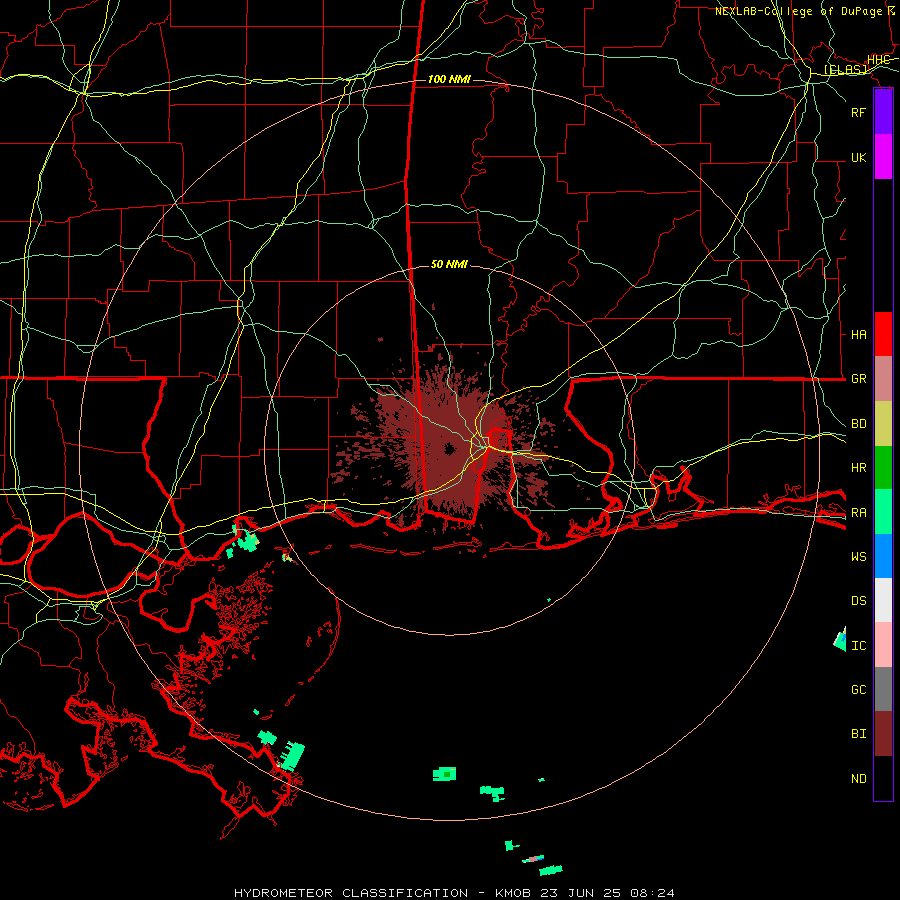Click the "50 NMI" range ring label
900x900 pixels.
pyautogui.click(x=449, y=264)
